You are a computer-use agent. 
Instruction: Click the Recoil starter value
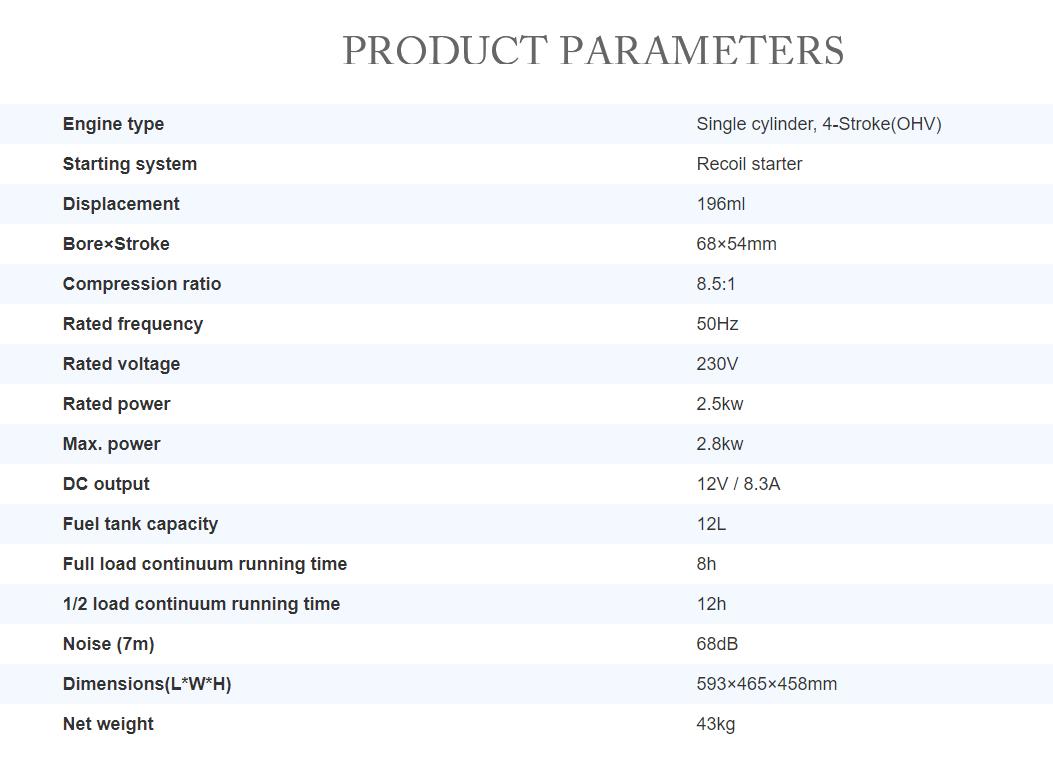[749, 164]
